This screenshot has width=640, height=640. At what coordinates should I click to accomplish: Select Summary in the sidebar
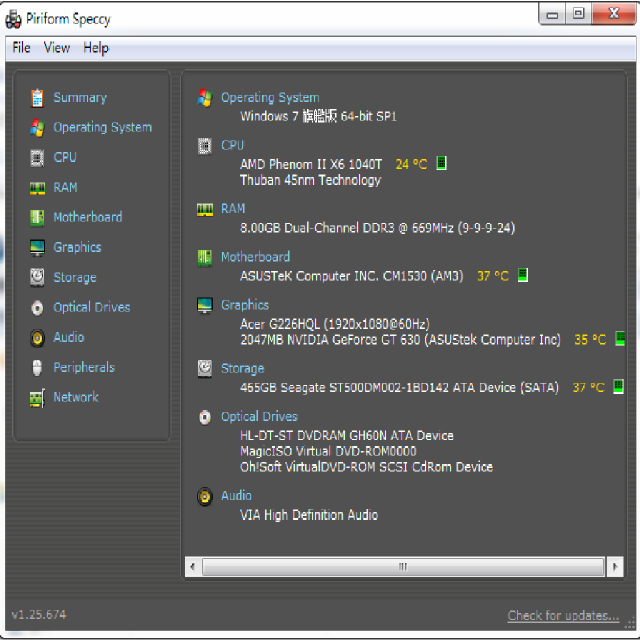tap(80, 98)
